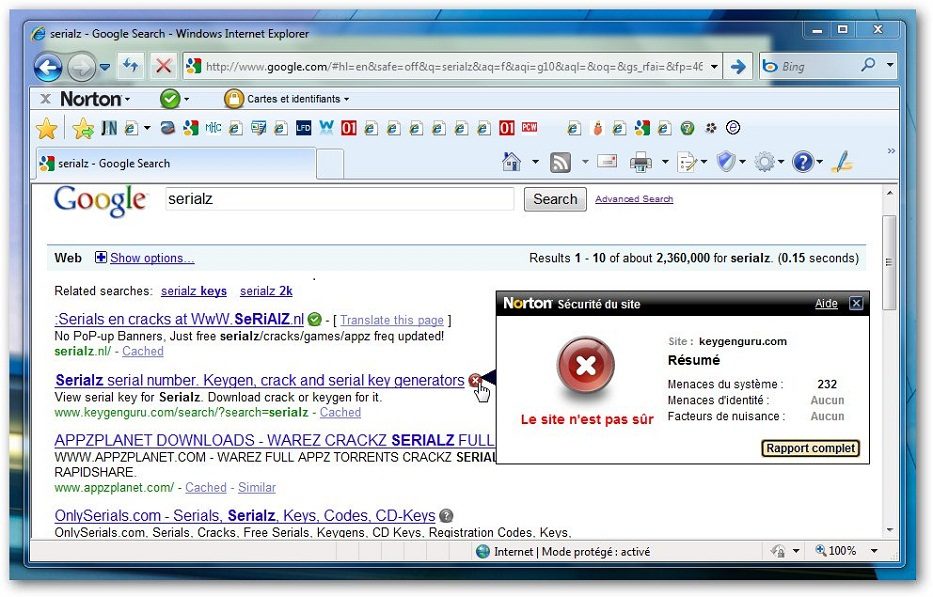Screen dimensions: 933x597
Task: Click the red Norton X beside the keygenguru result
Action: (474, 380)
